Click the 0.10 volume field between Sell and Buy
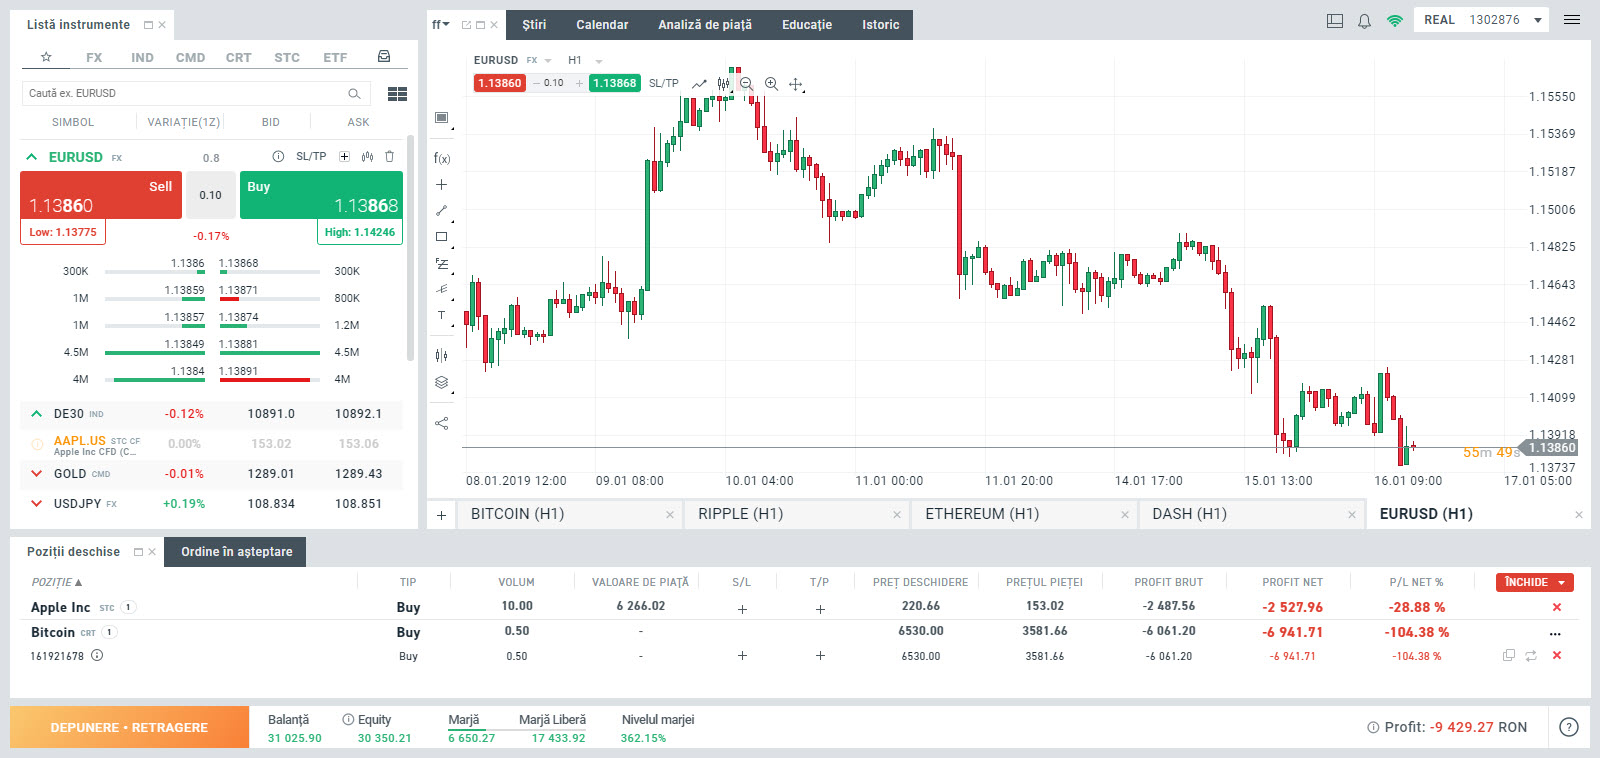The width and height of the screenshot is (1600, 758). (x=210, y=195)
